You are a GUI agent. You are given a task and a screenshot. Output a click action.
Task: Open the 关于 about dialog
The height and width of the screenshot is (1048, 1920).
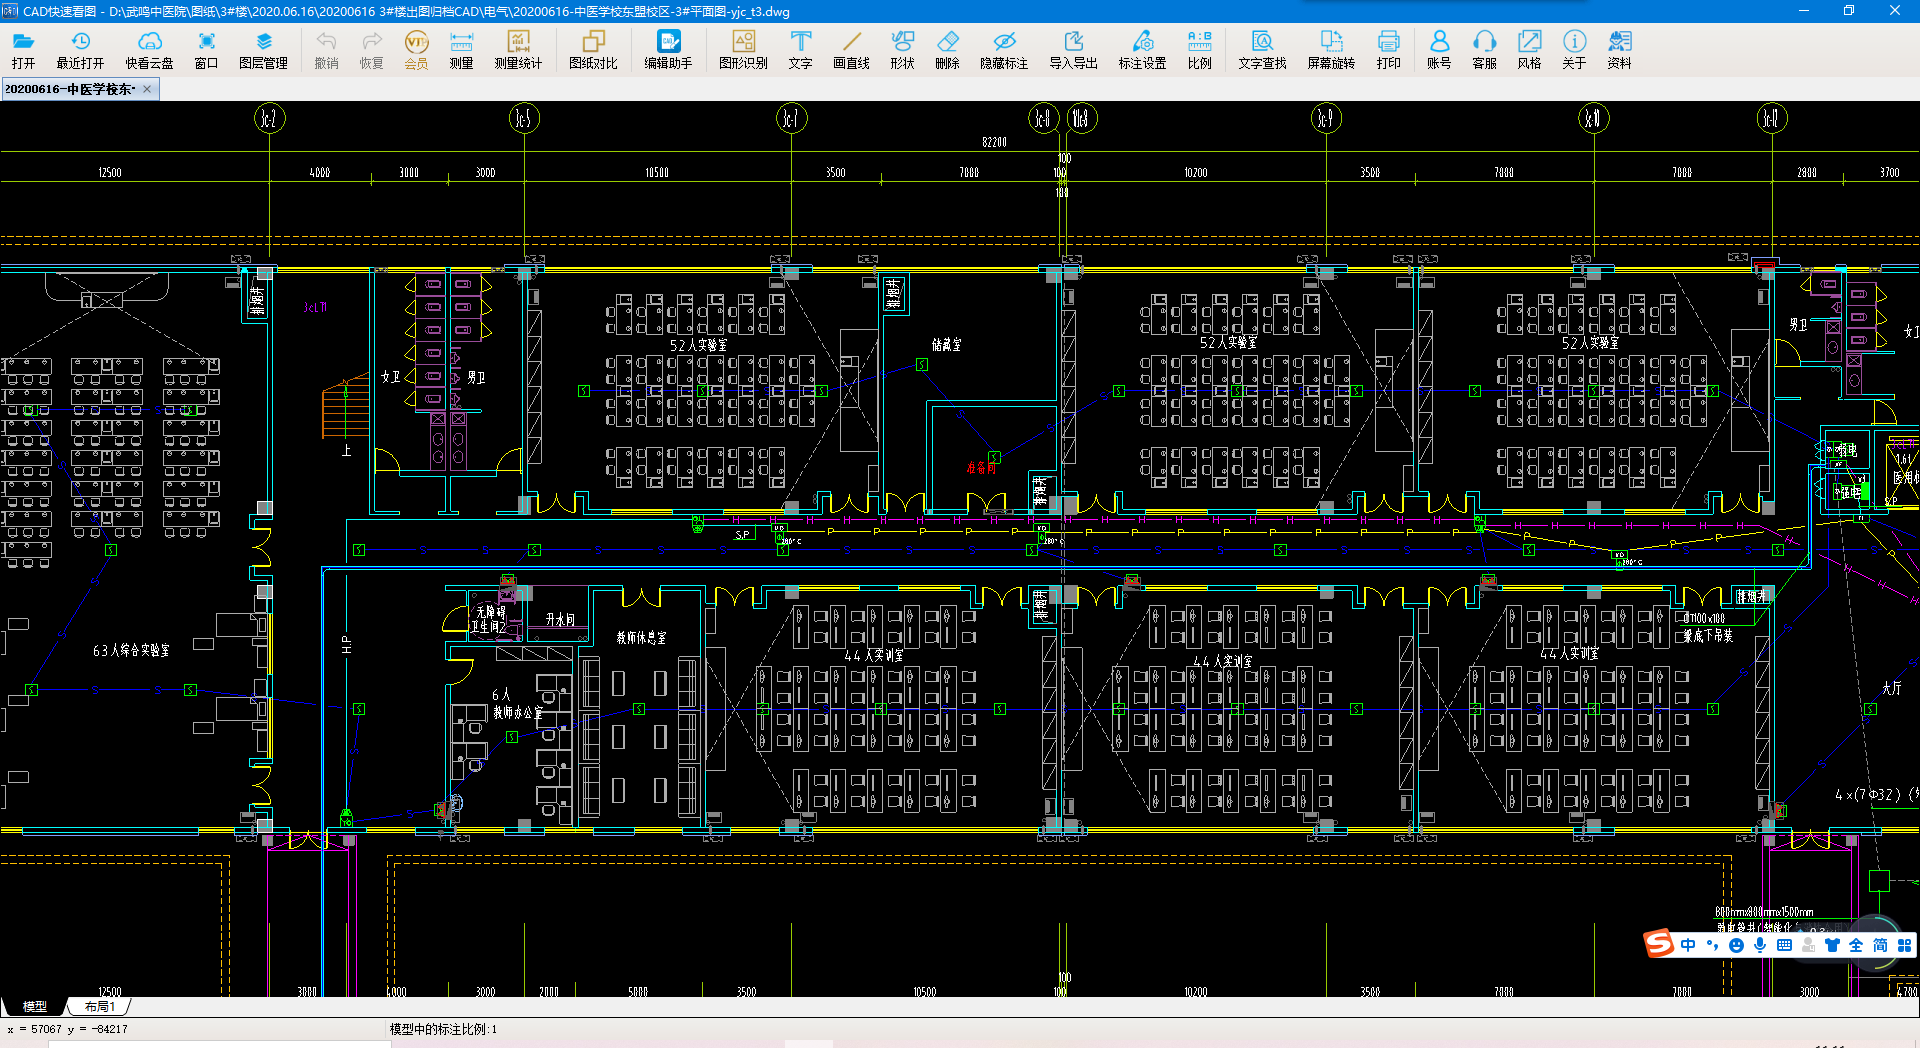tap(1574, 50)
